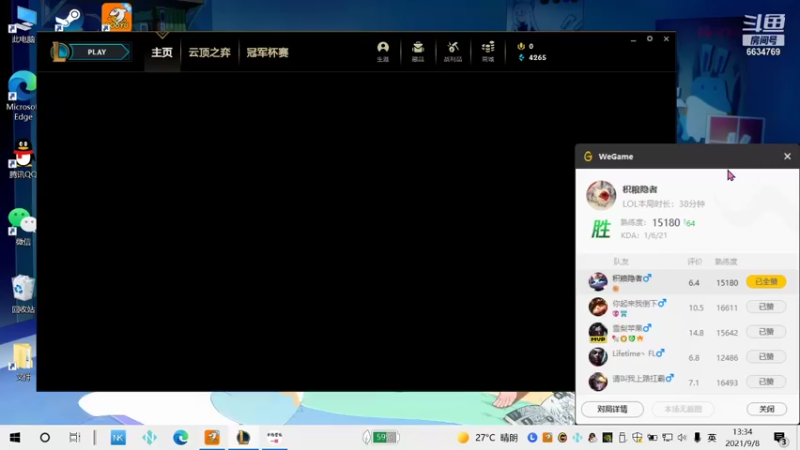Click the League of Legends logo emblem
Viewport: 800px width, 450px height.
59,52
